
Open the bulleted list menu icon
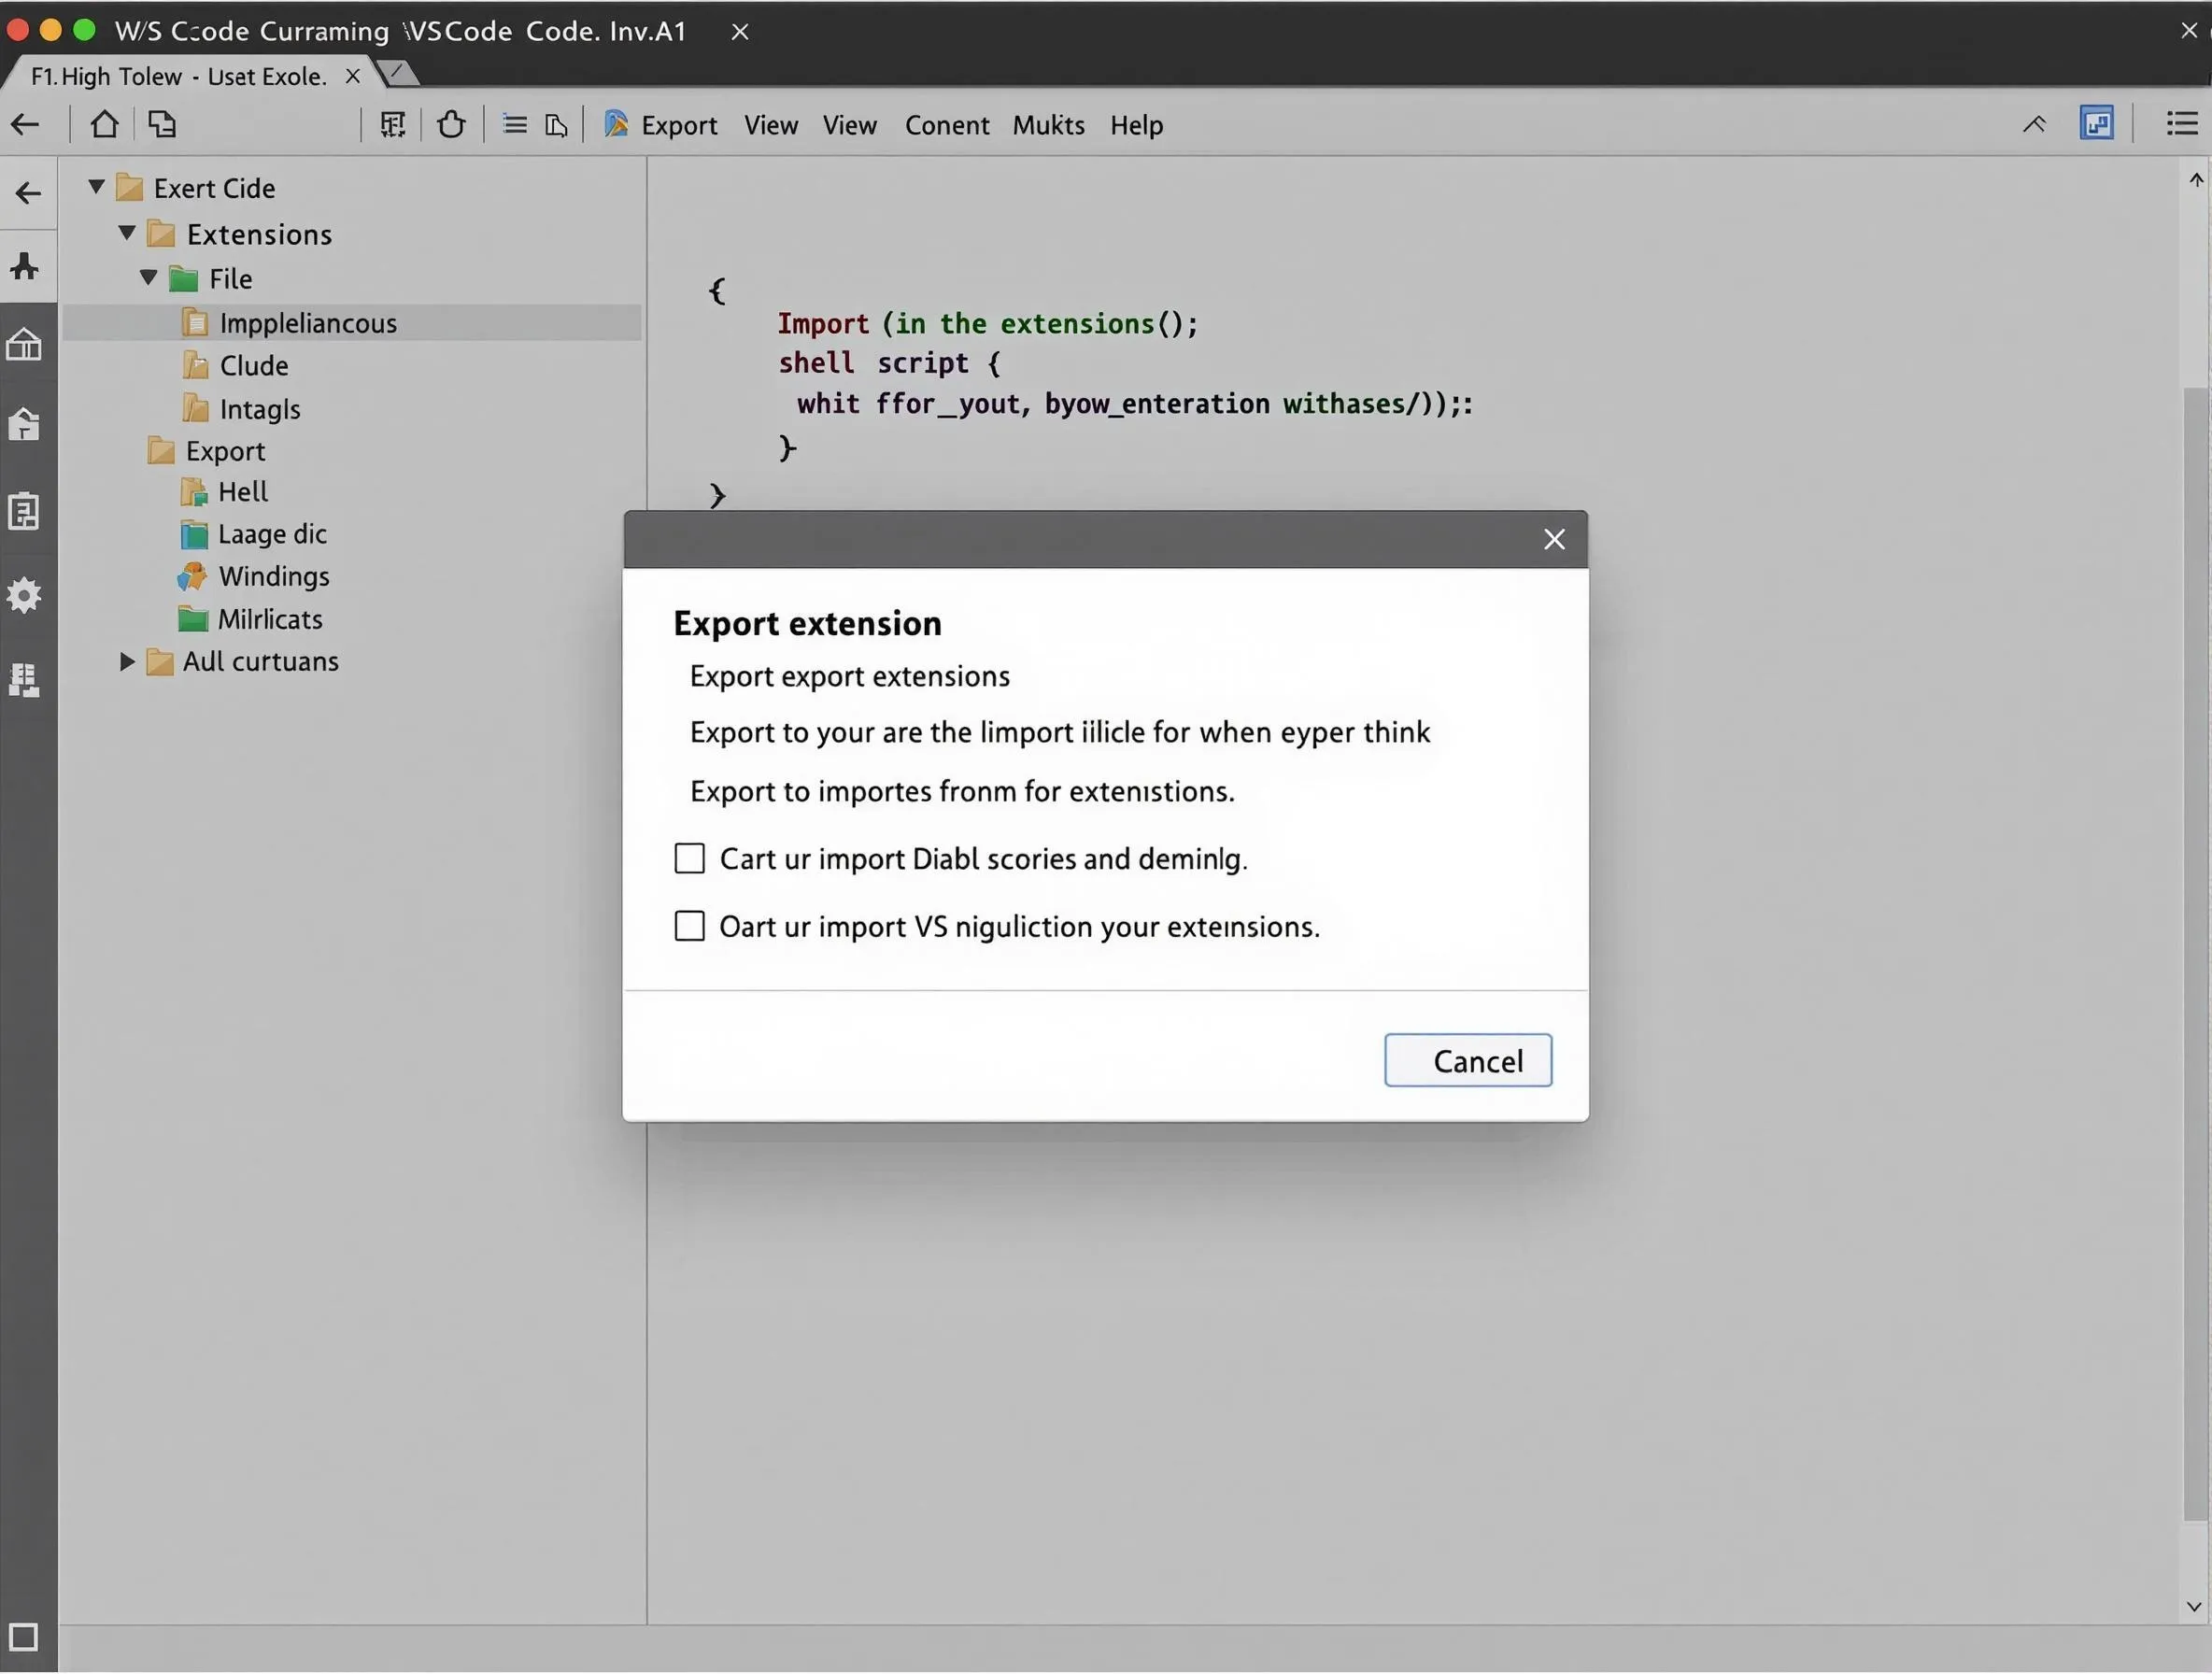point(2181,124)
